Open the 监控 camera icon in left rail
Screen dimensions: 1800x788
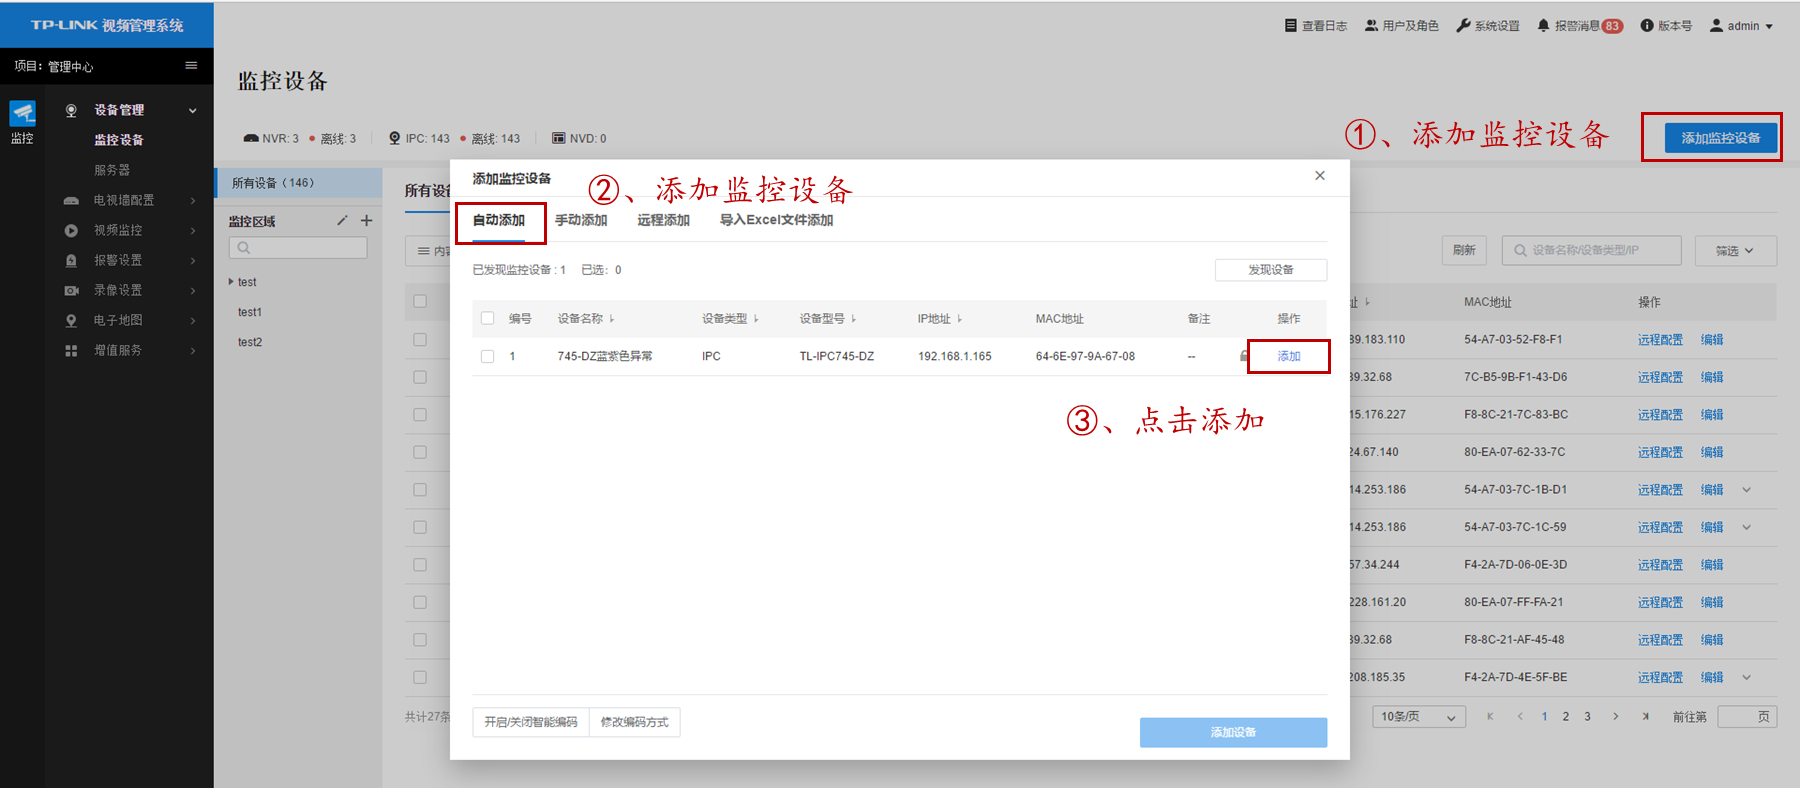tap(22, 113)
